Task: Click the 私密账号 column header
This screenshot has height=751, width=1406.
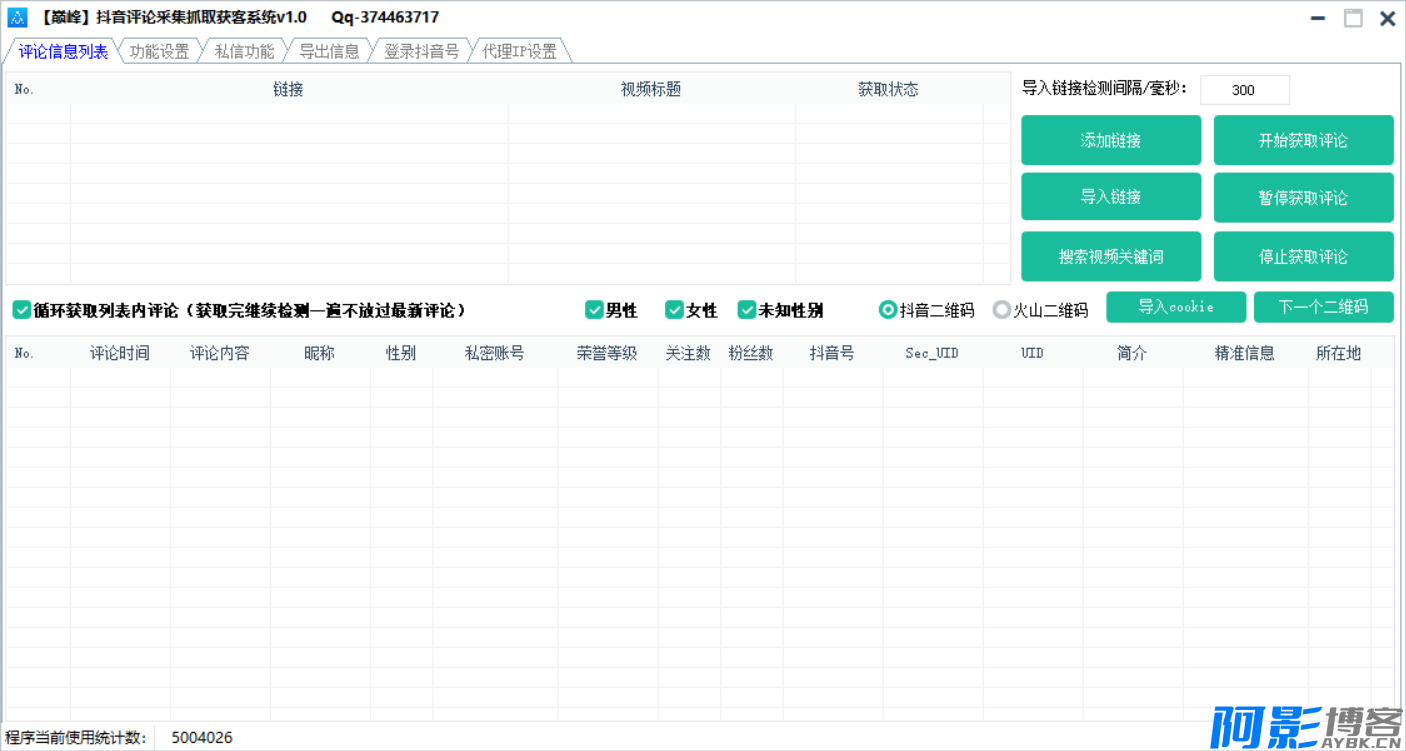Action: point(495,353)
